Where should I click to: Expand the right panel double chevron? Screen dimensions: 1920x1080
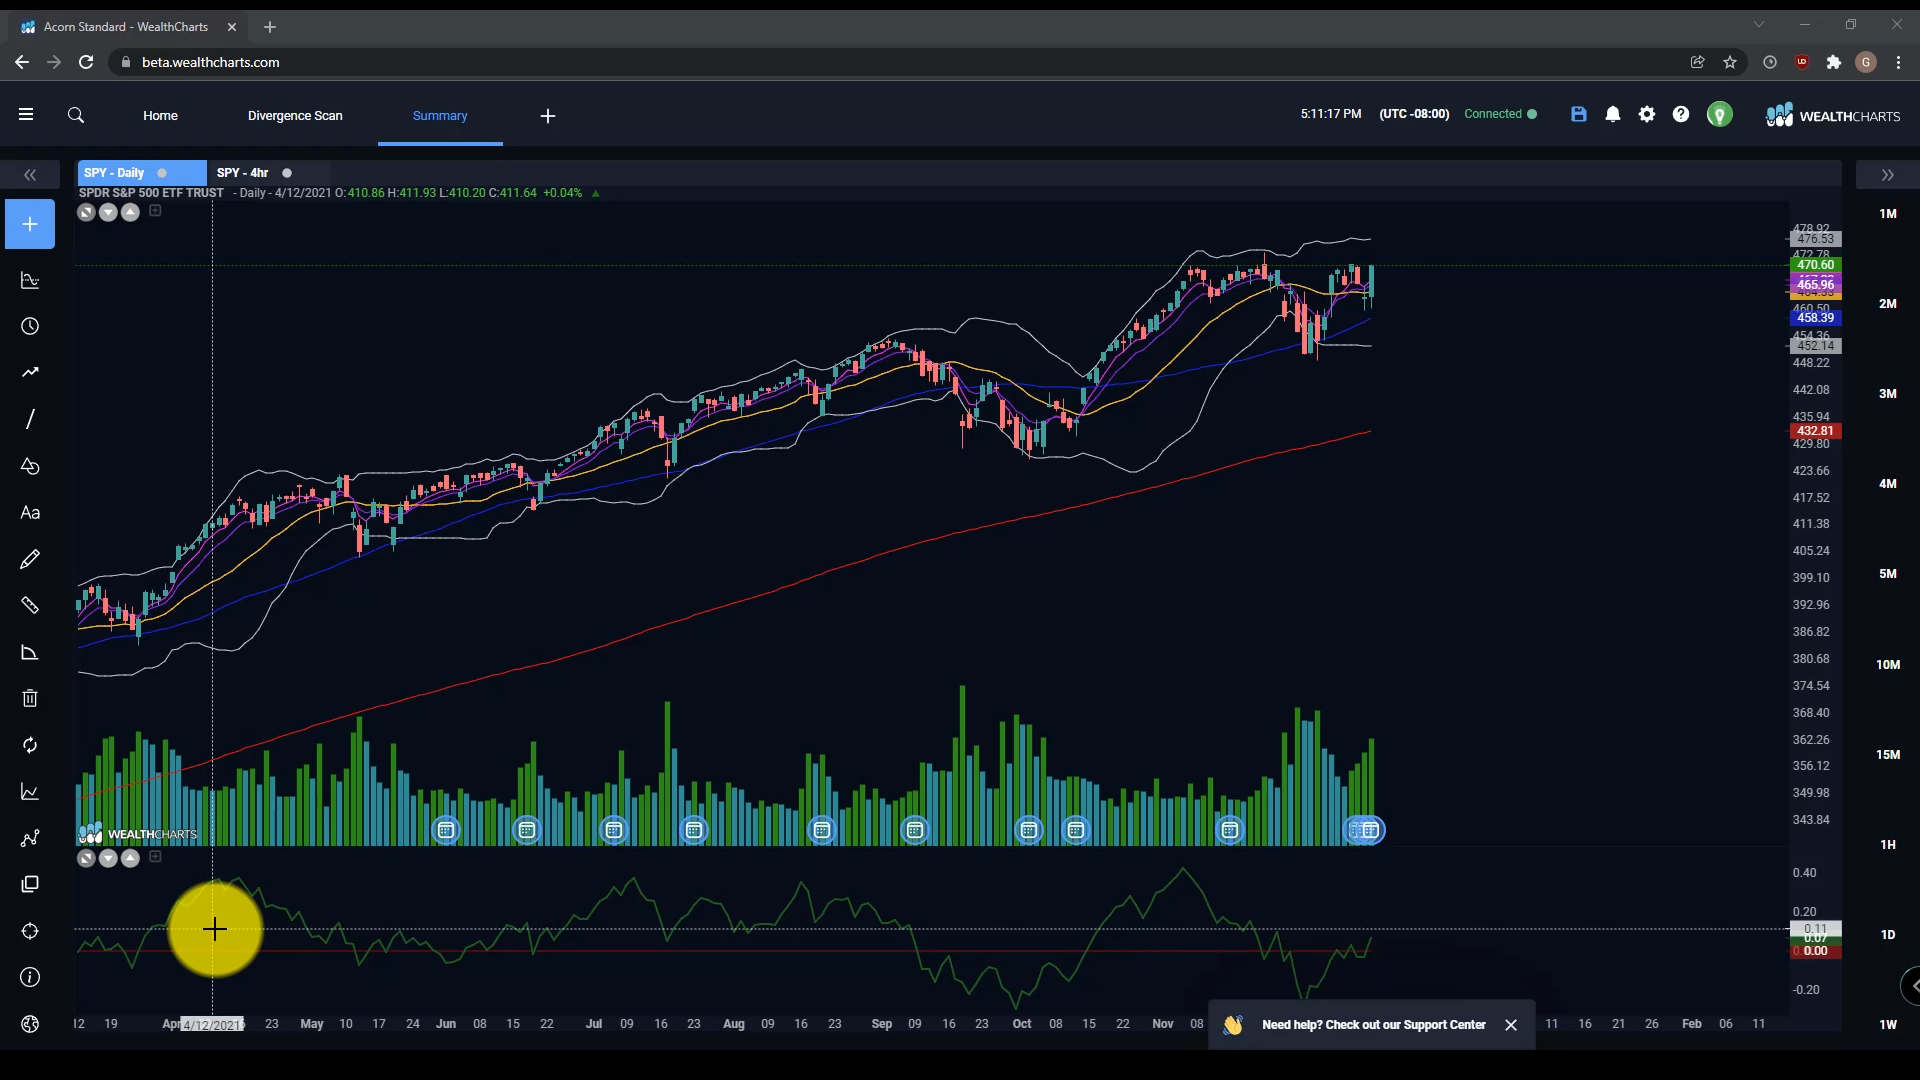tap(1887, 175)
